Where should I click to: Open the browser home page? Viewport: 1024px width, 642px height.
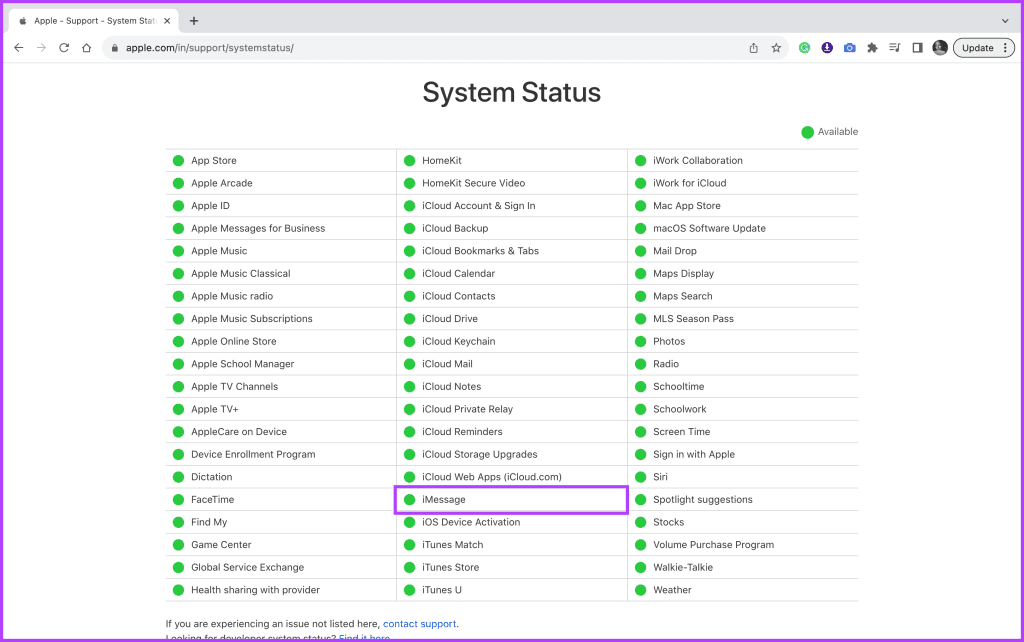click(x=86, y=48)
